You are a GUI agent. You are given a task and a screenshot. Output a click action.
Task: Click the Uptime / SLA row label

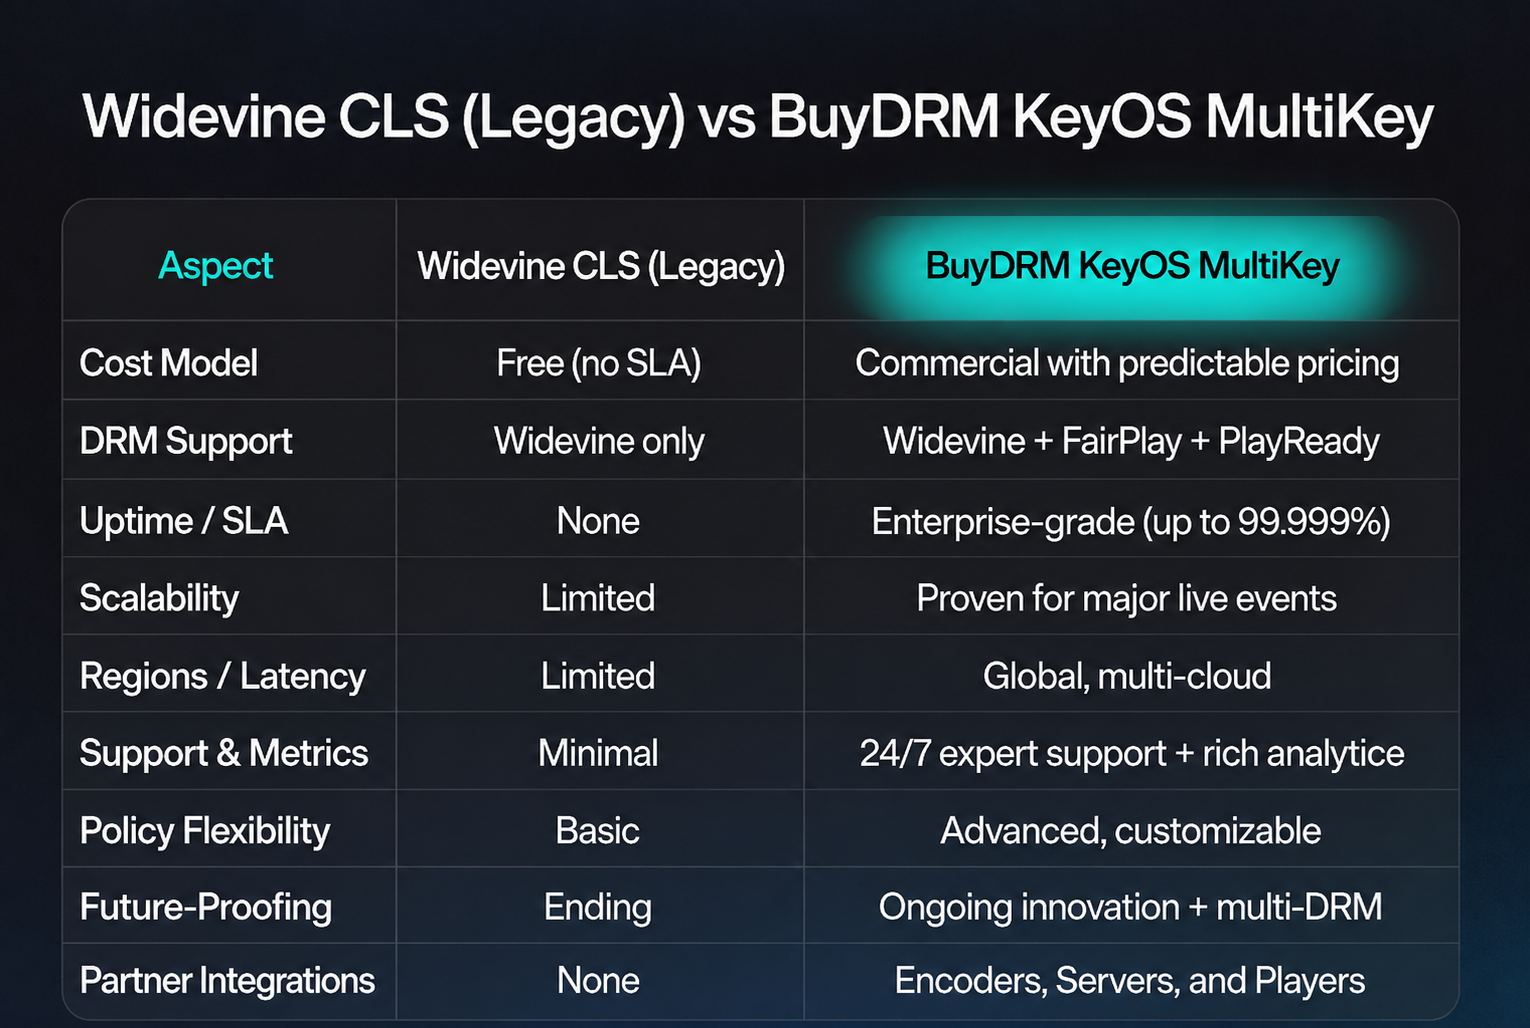184,521
